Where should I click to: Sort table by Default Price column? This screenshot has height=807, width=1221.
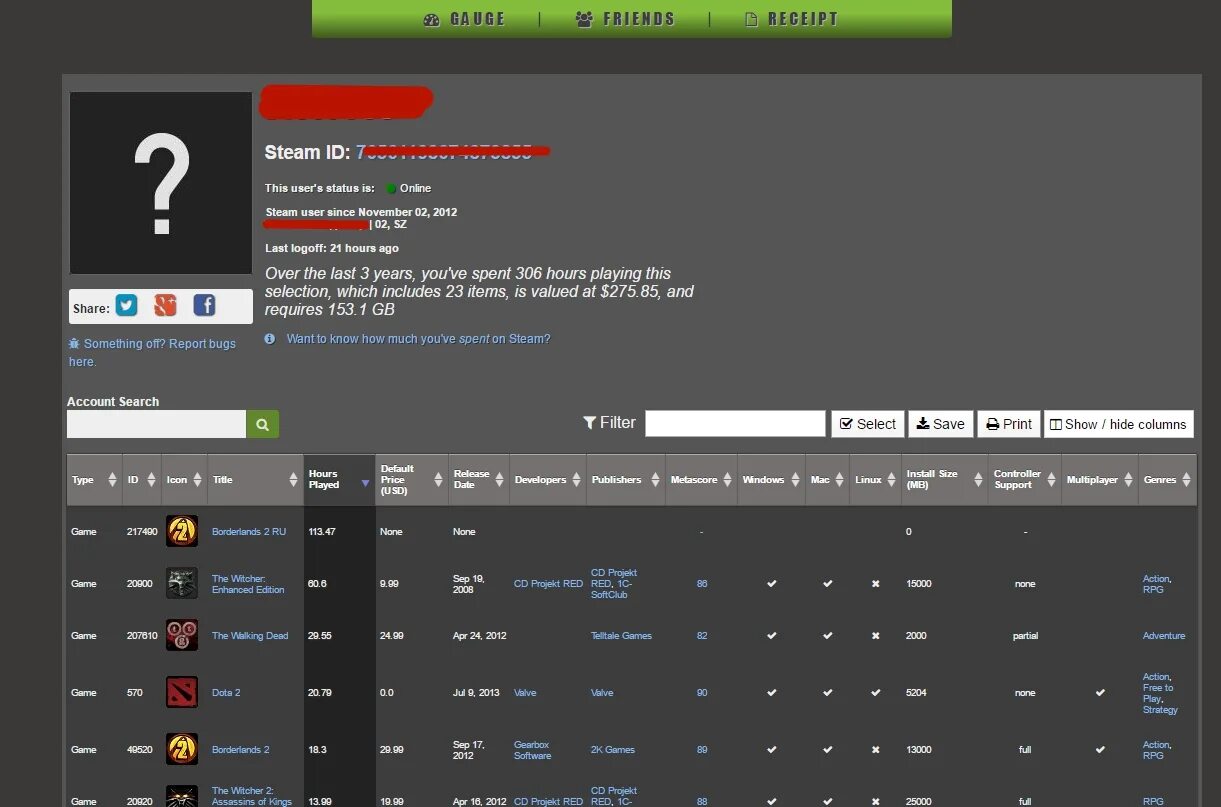tap(411, 480)
